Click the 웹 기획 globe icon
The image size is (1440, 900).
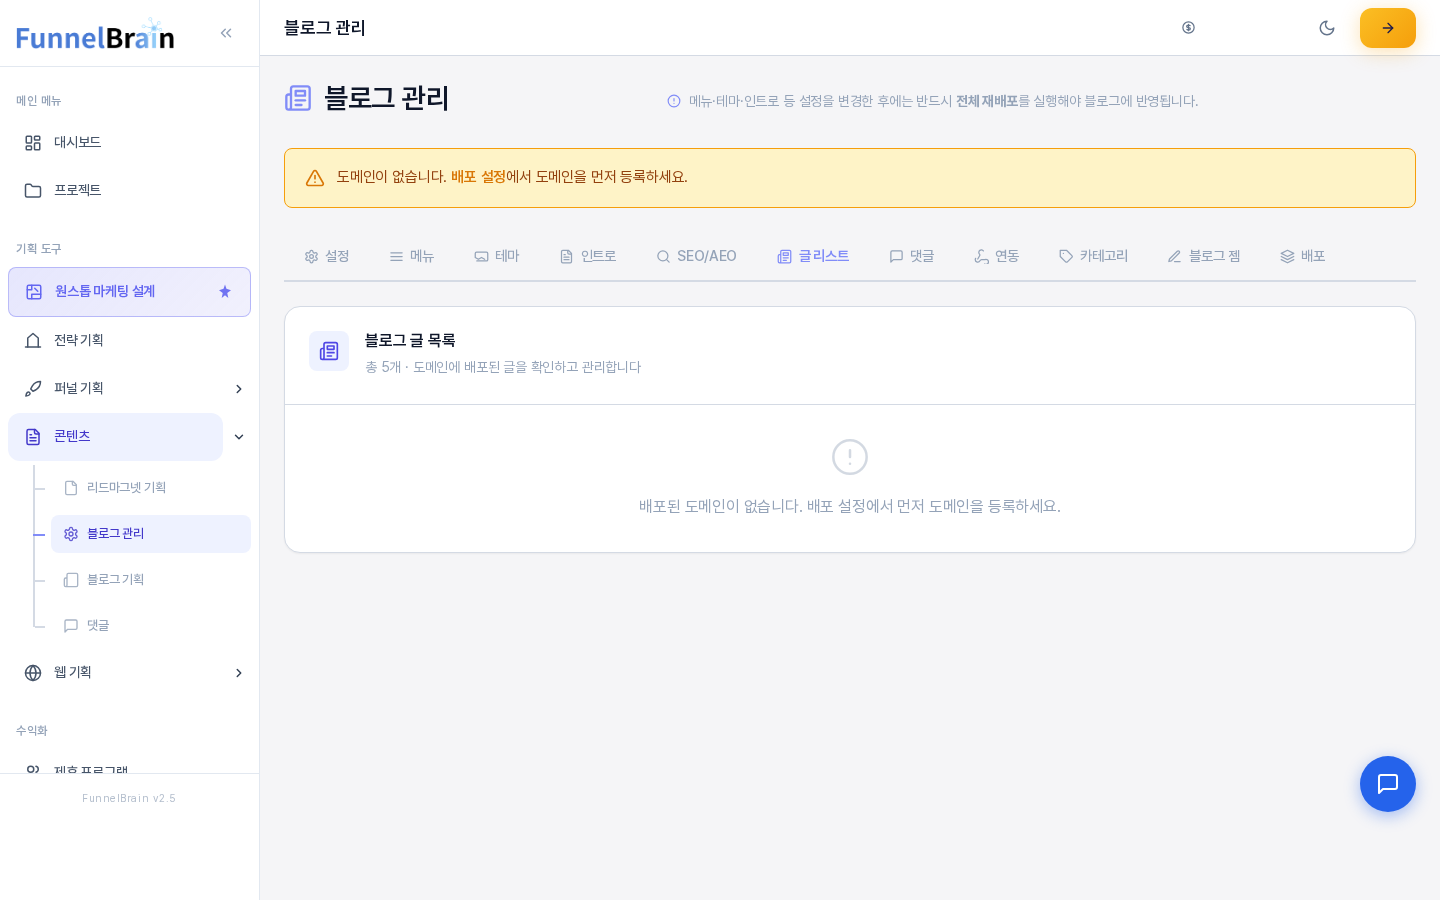(x=33, y=673)
